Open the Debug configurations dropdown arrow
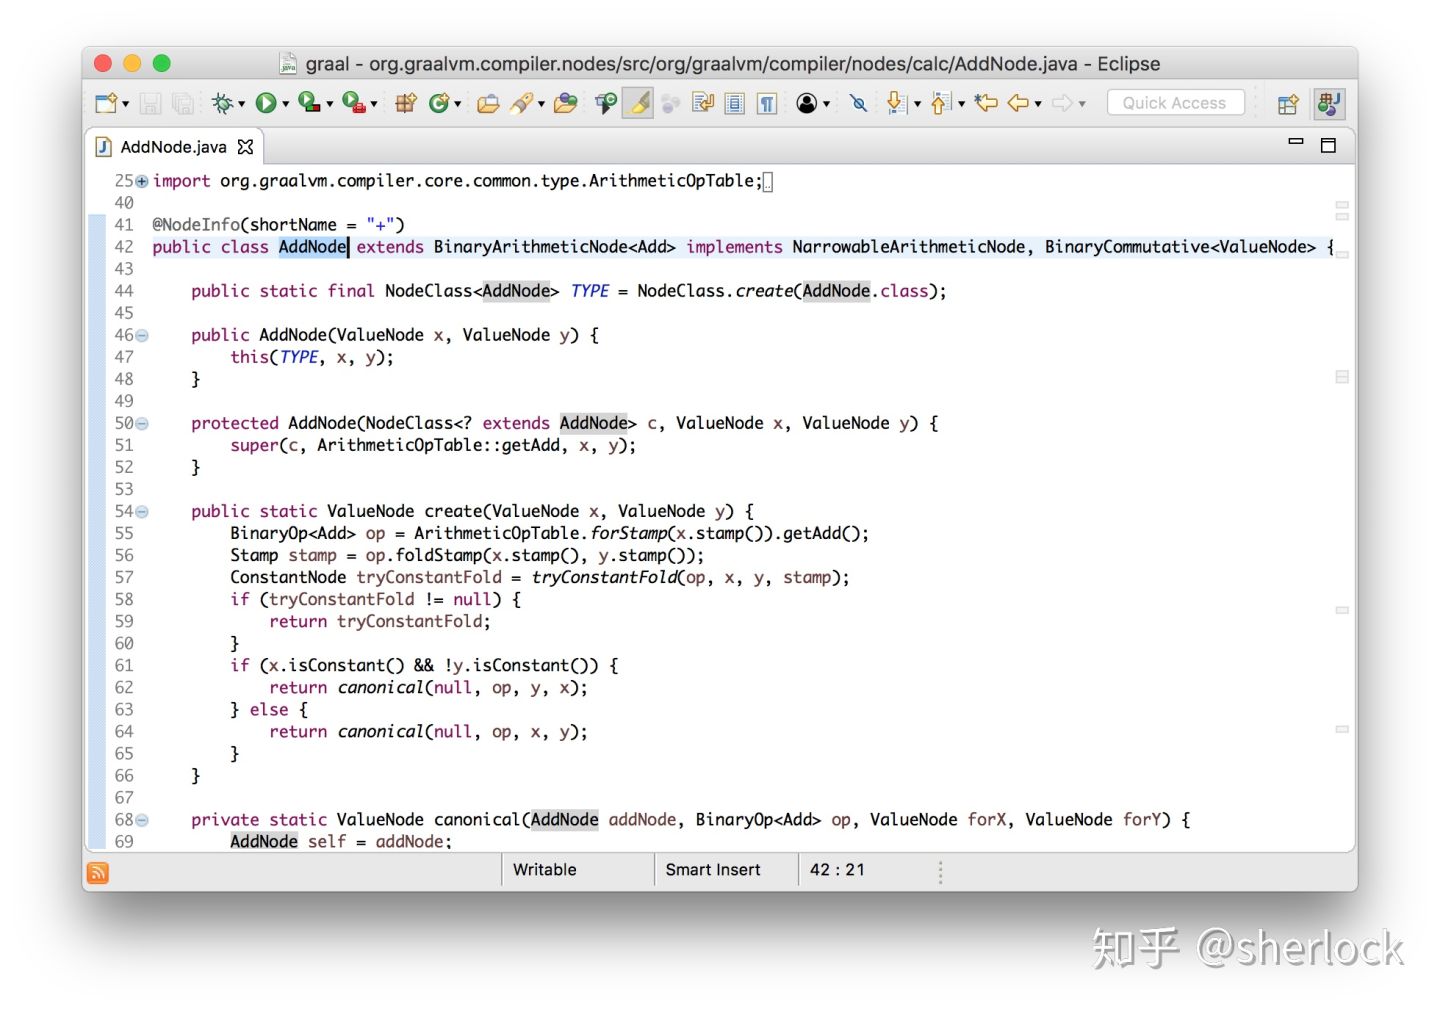The width and height of the screenshot is (1440, 1009). (241, 104)
